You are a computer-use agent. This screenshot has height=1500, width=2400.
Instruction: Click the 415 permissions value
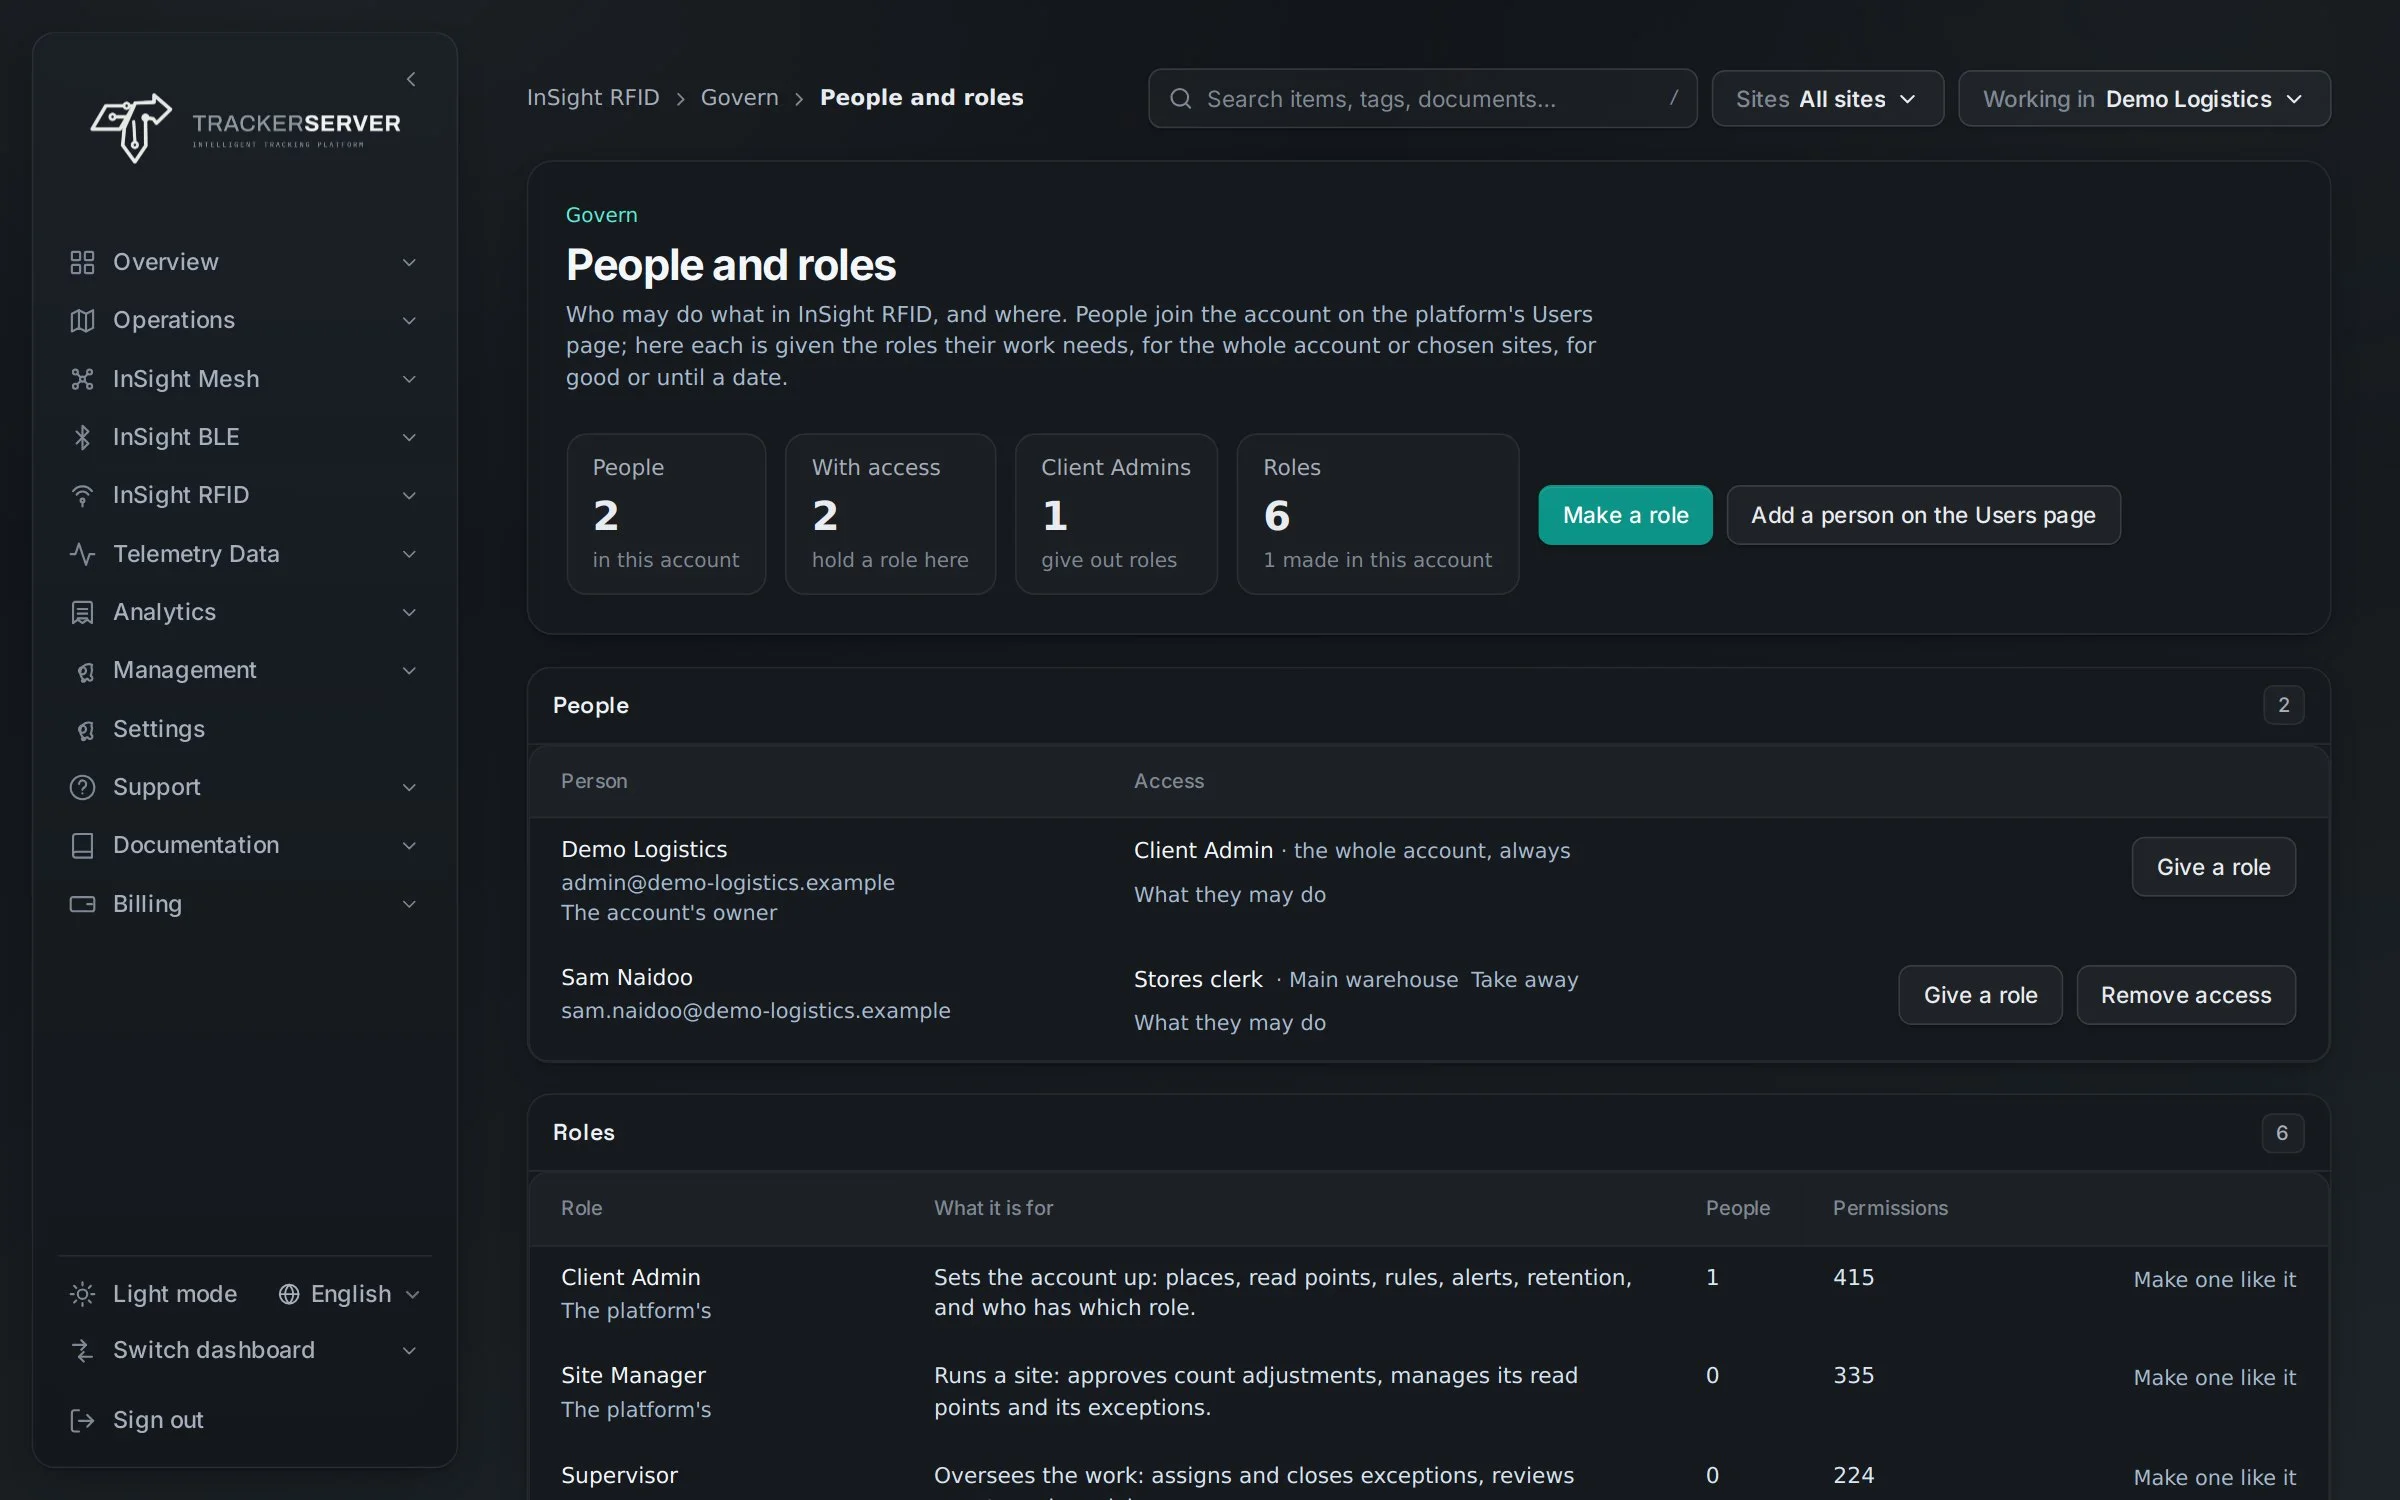(x=1853, y=1277)
